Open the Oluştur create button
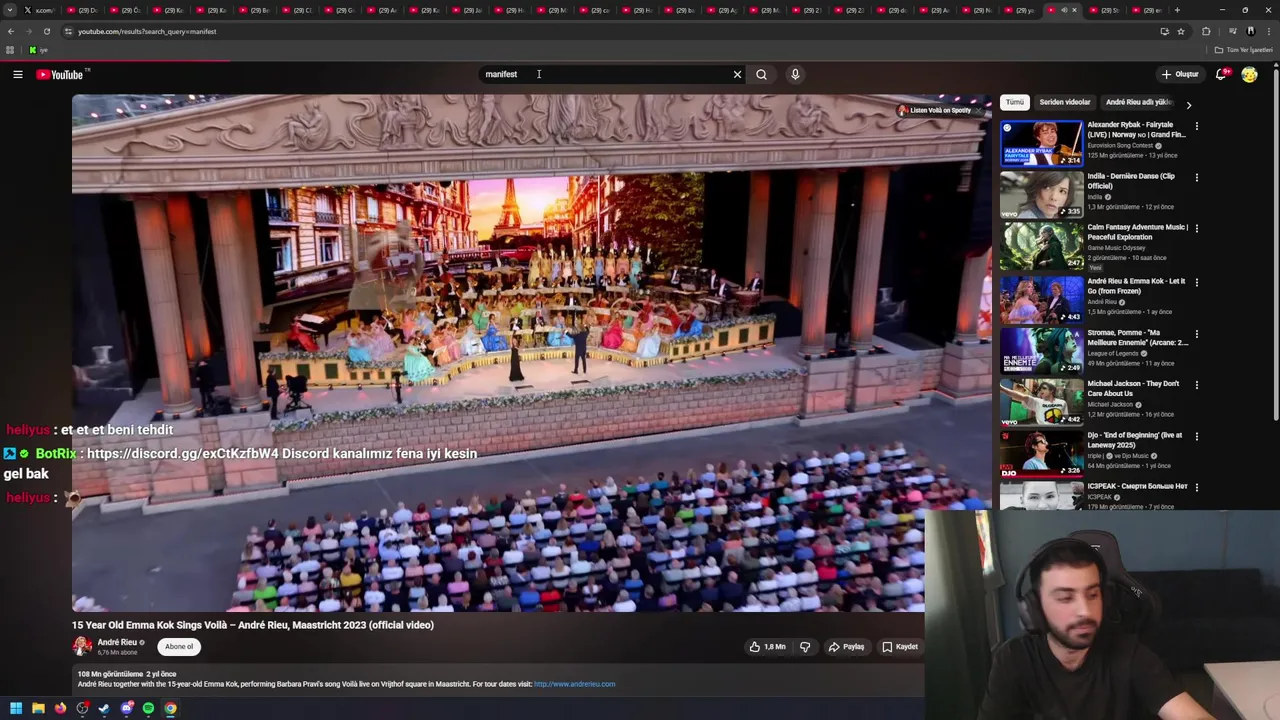This screenshot has height=720, width=1280. (1180, 74)
